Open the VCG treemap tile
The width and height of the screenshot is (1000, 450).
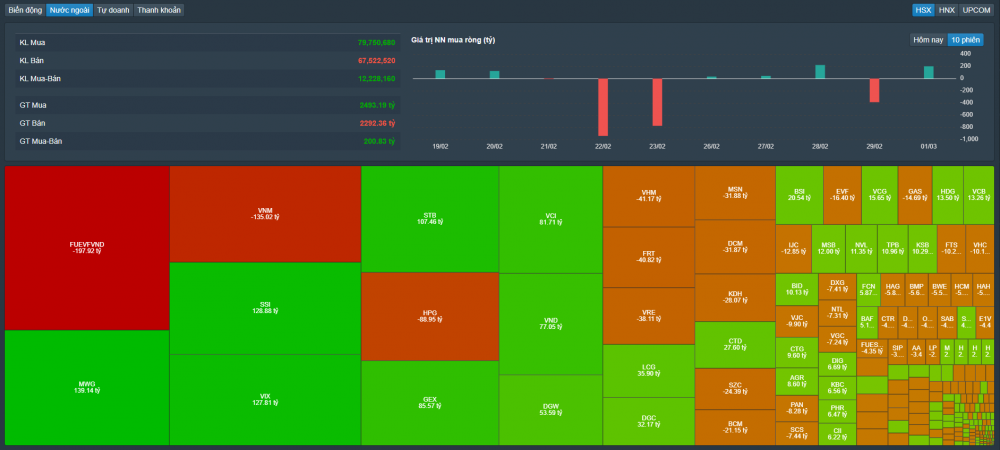[879, 195]
